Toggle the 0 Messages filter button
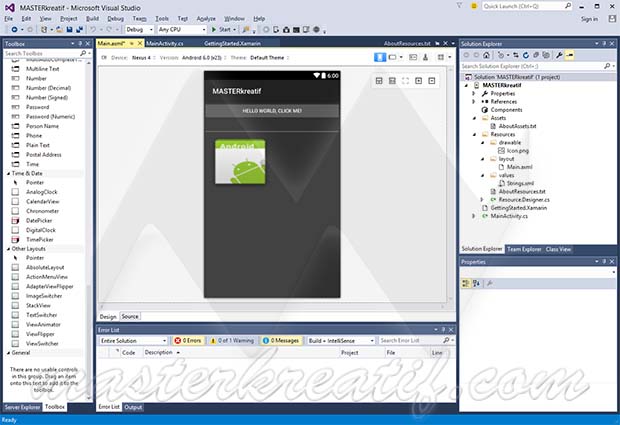 pyautogui.click(x=281, y=340)
